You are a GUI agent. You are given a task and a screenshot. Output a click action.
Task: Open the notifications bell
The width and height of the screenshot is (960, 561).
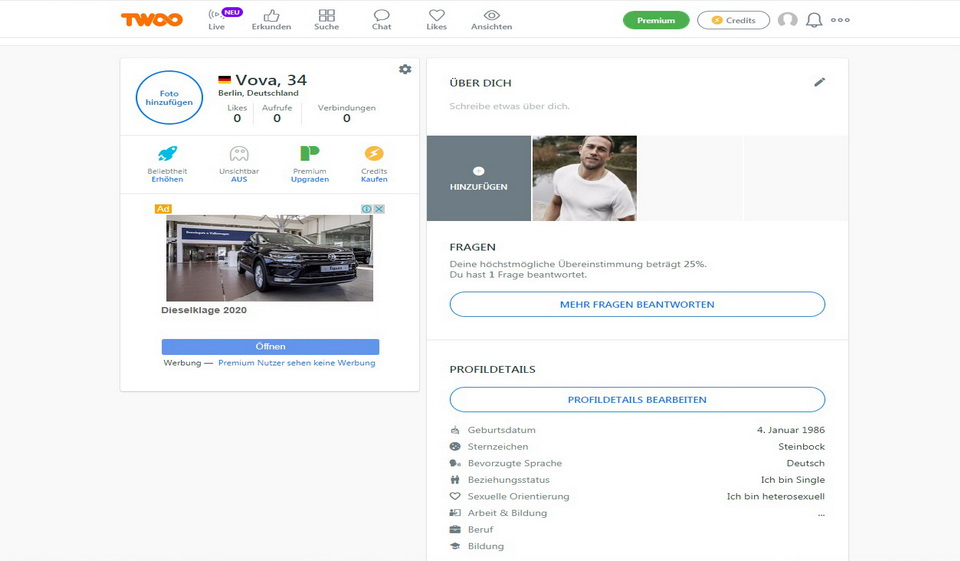(814, 20)
